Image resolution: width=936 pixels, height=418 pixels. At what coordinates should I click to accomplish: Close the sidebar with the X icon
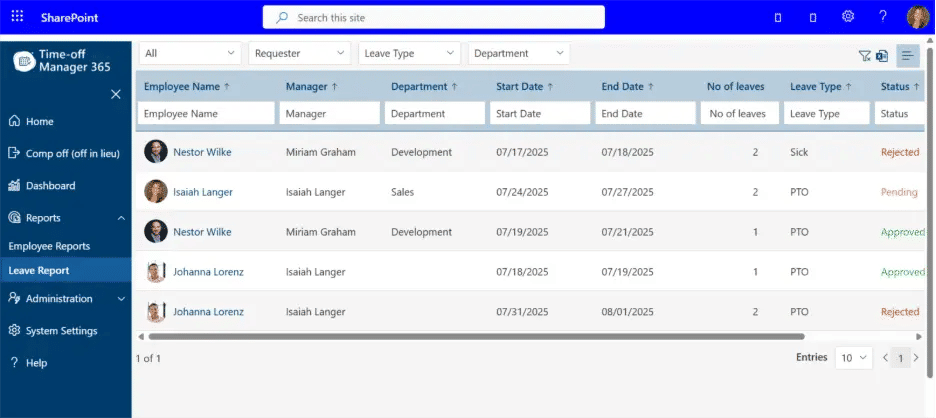point(116,94)
